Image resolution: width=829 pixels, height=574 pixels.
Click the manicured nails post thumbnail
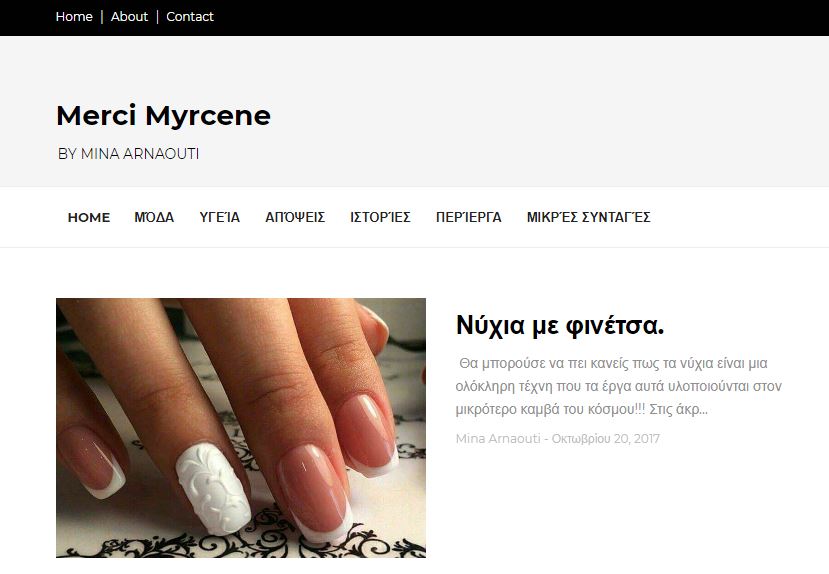coord(241,427)
